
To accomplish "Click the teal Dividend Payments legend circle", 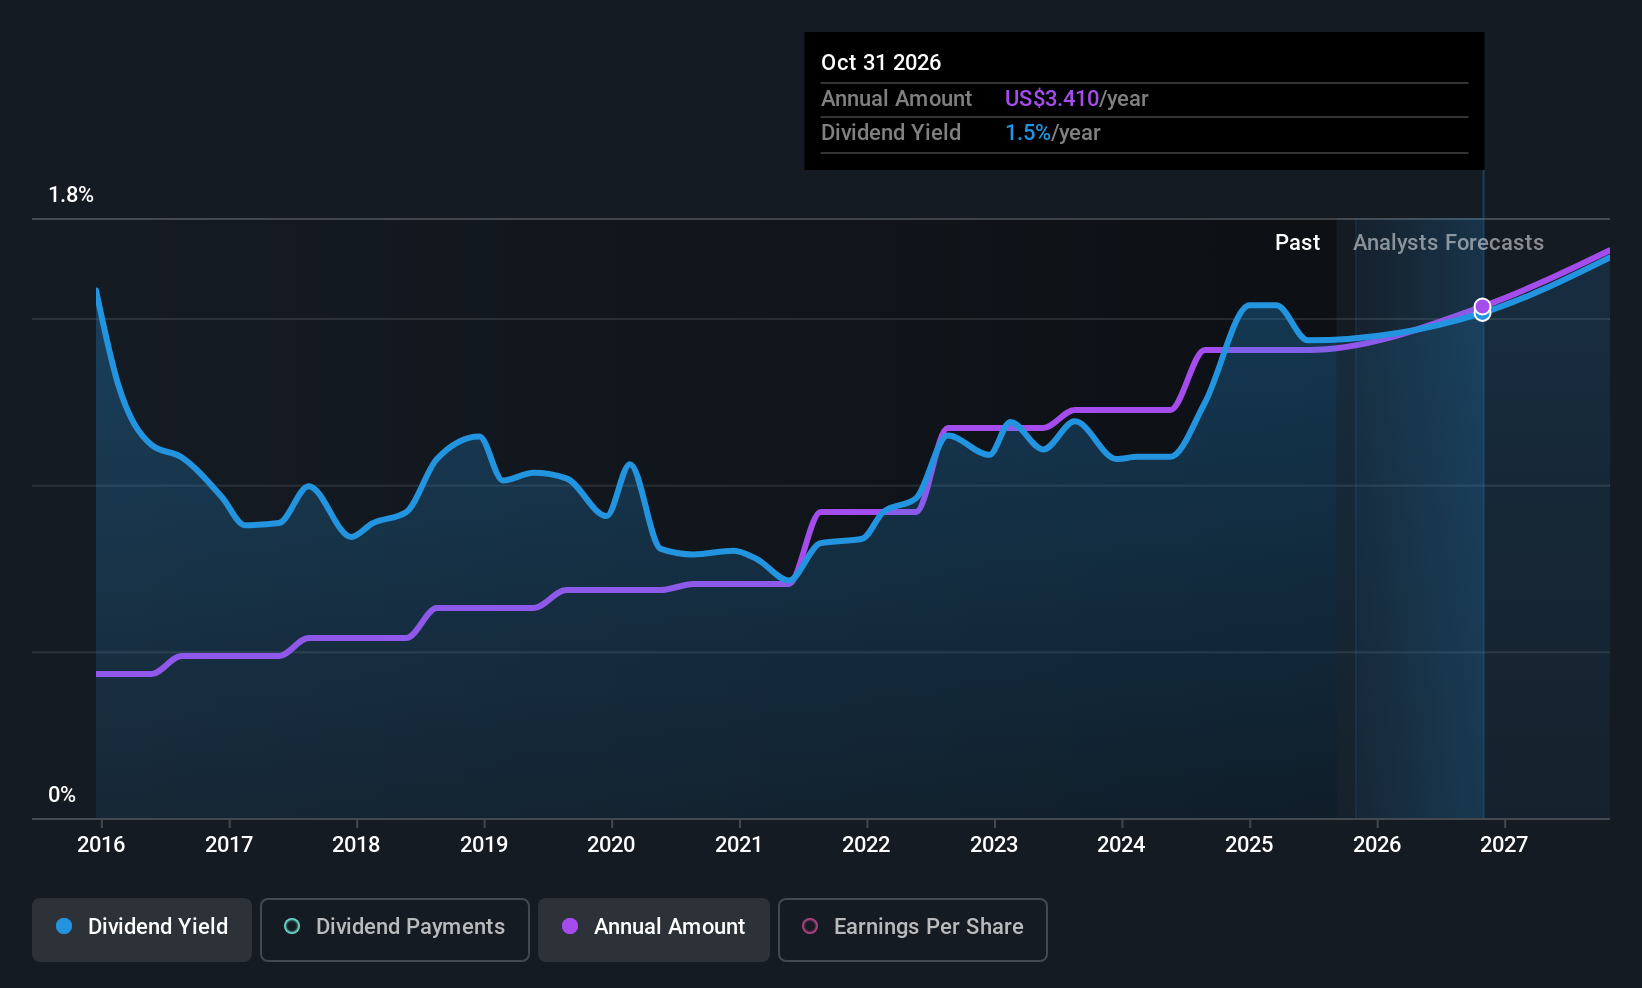I will tap(292, 926).
